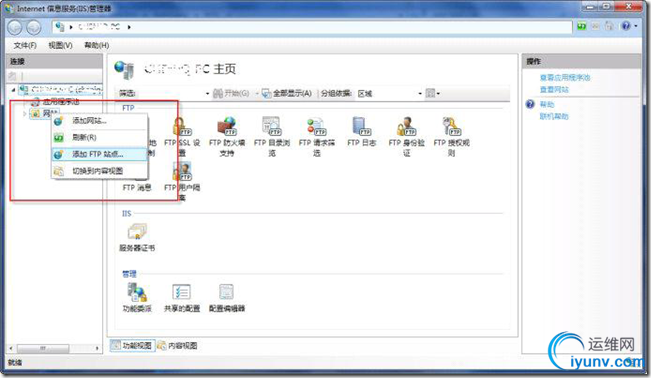
Task: Click Online Help (联机帮助) link
Action: click(x=554, y=116)
